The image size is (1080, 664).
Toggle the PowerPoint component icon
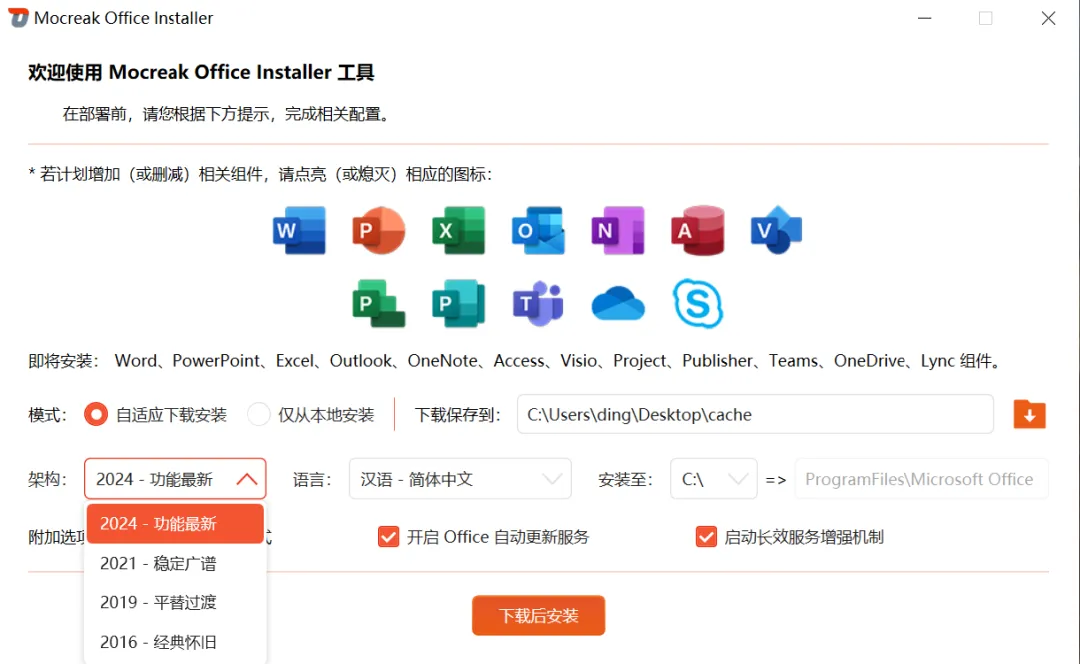(x=378, y=230)
